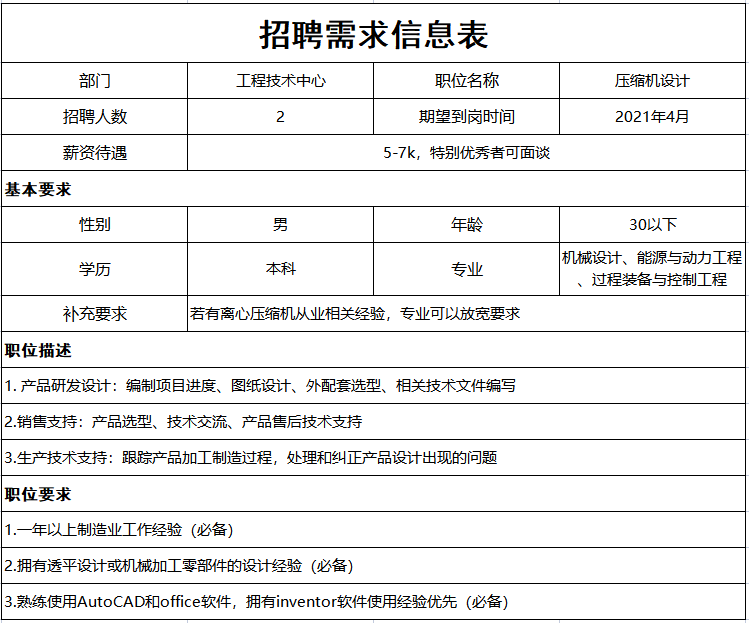
Task: Select the 工程技术中心 cell
Action: tap(280, 81)
